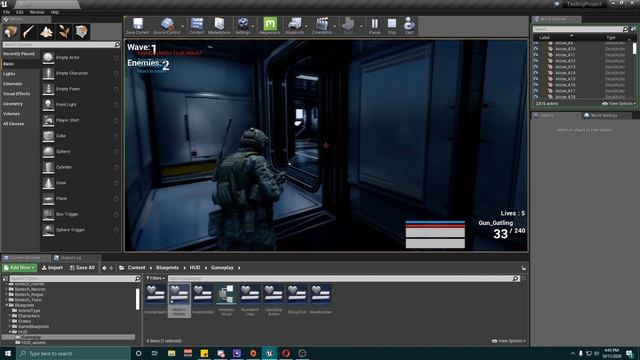Launch the green Megascans plugin icon
The image size is (640, 360).
(x=270, y=24)
